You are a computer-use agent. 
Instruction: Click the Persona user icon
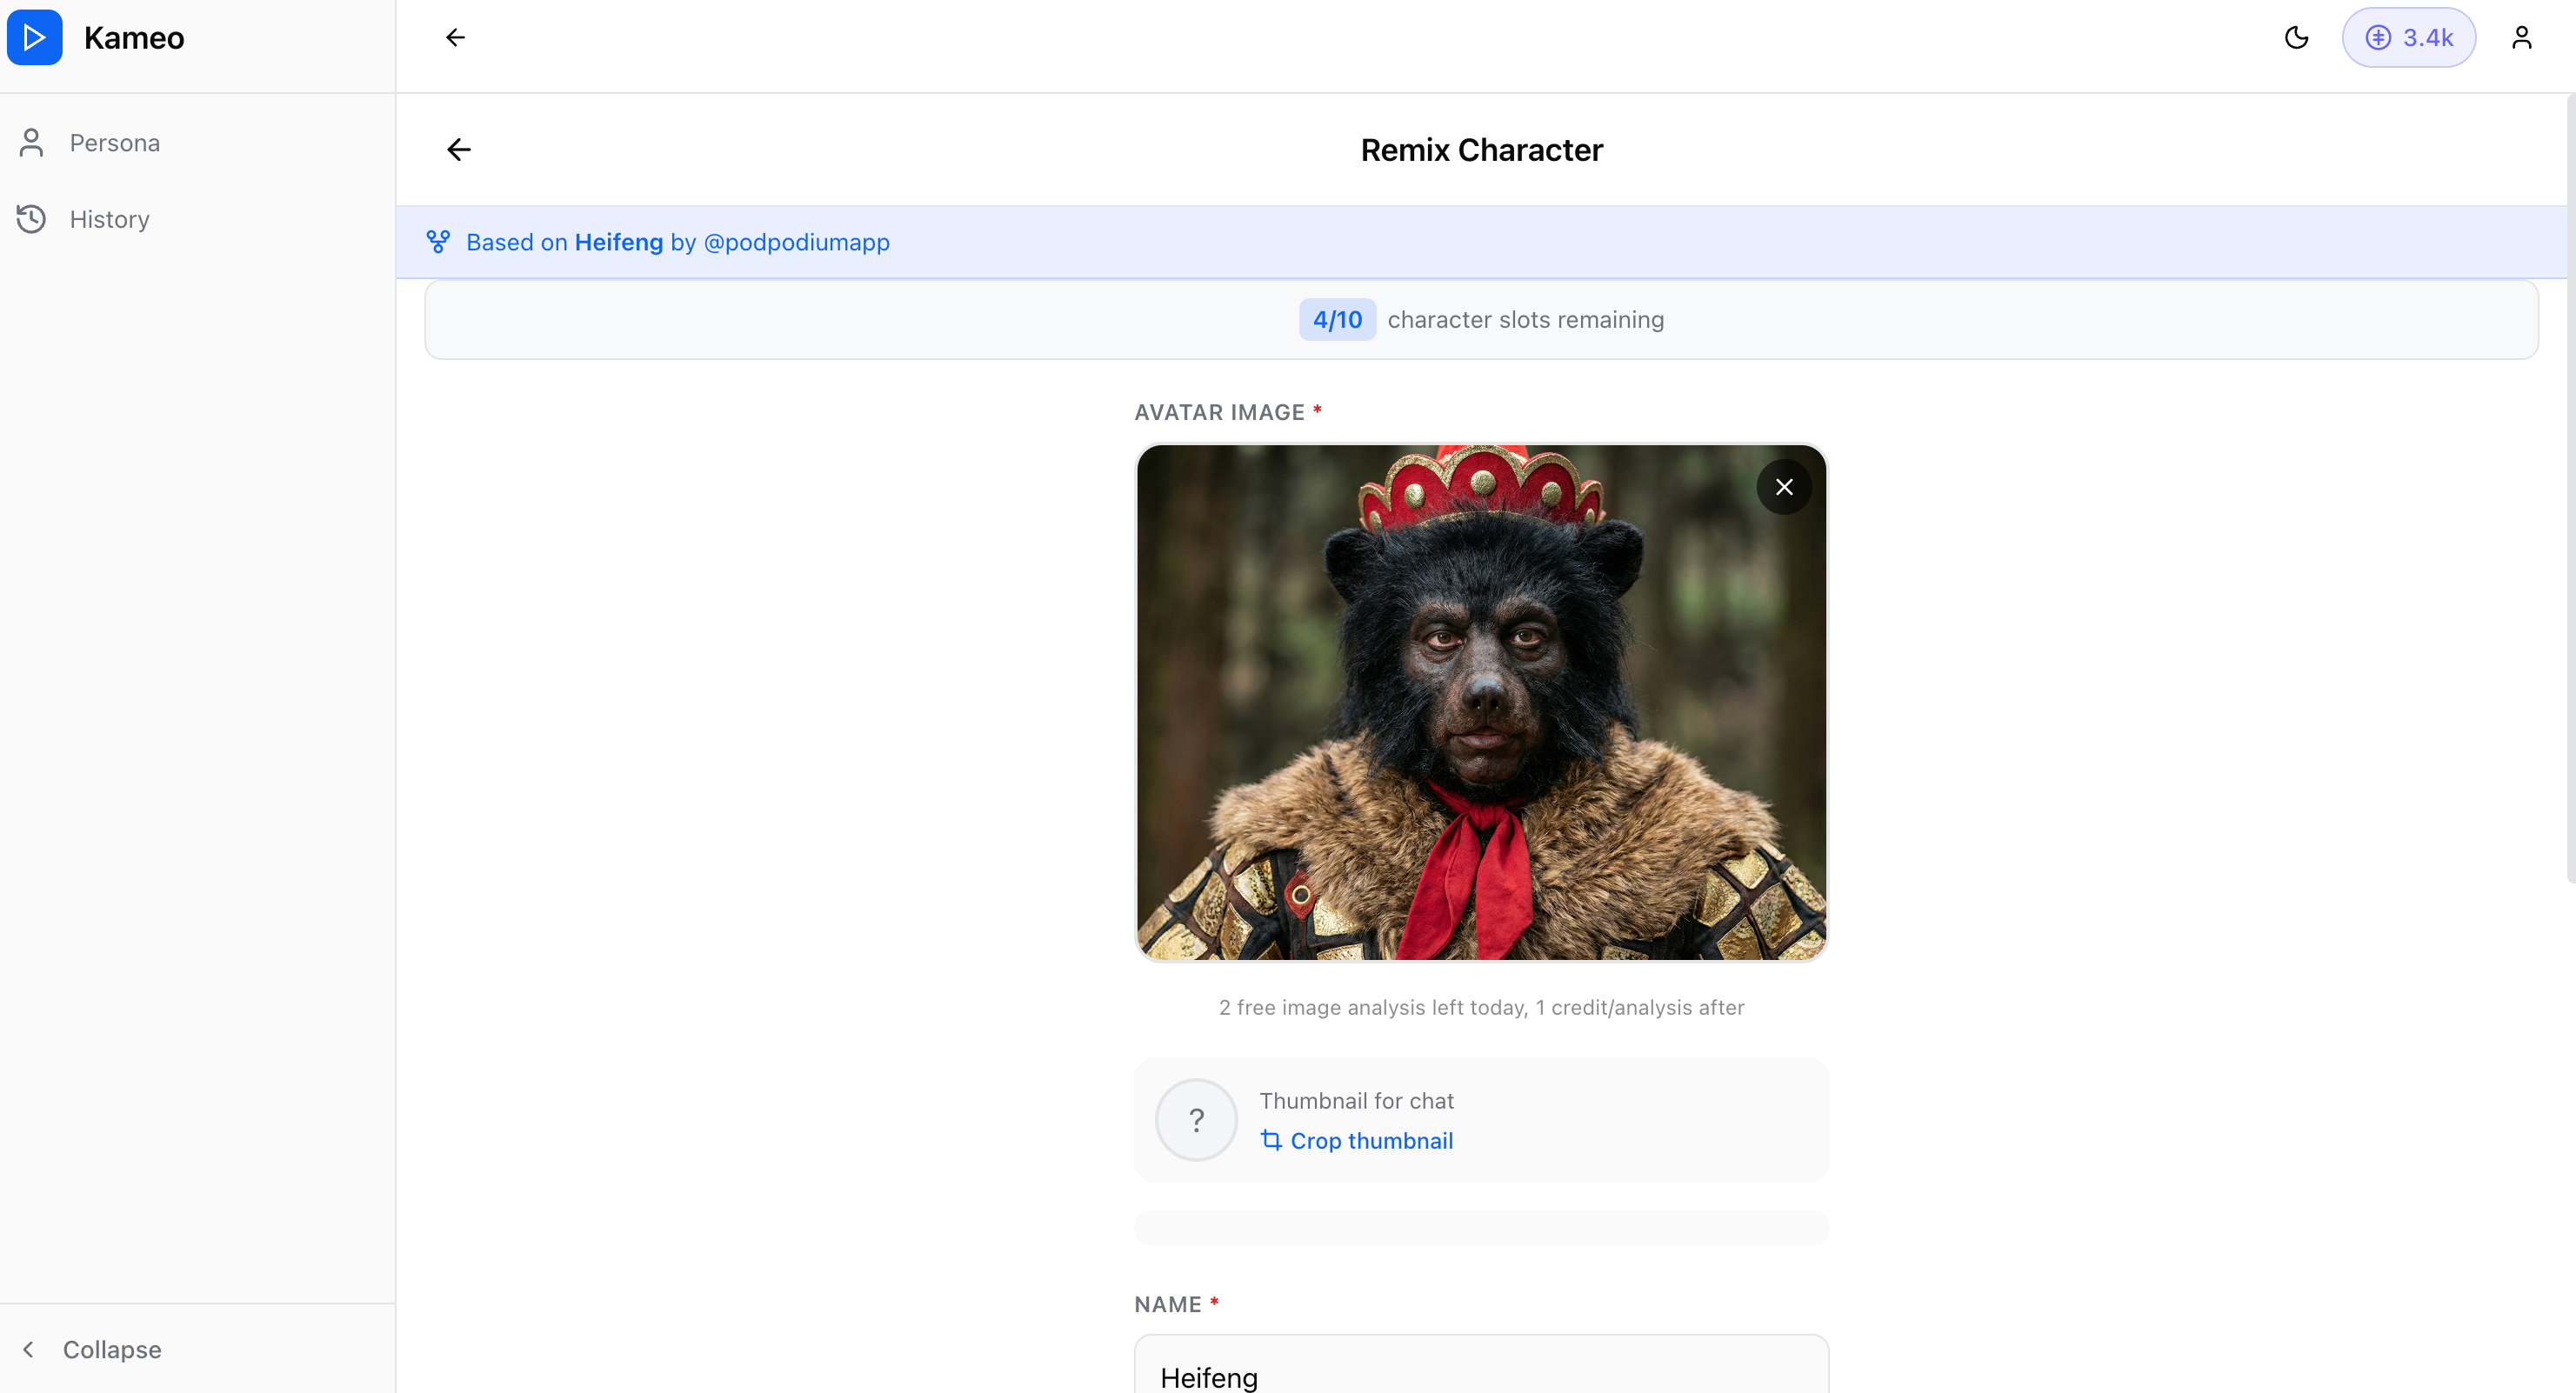[x=31, y=142]
